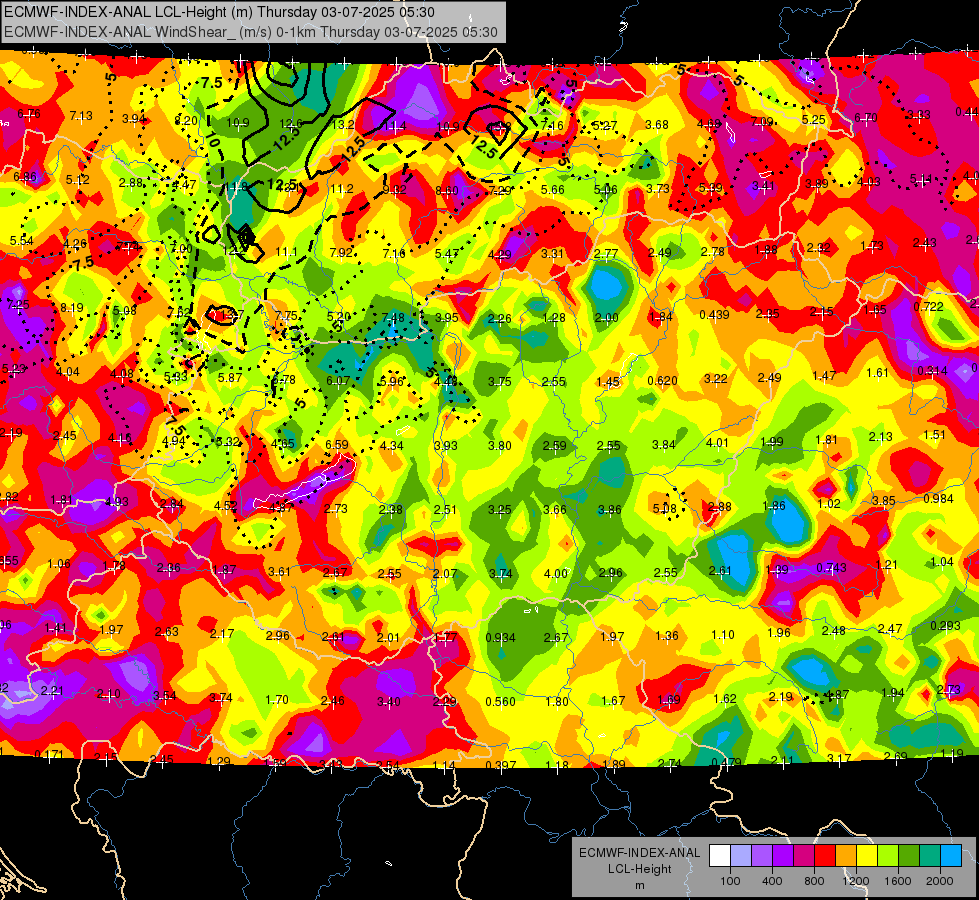Click the wind shear value 3.84

[x=664, y=444]
